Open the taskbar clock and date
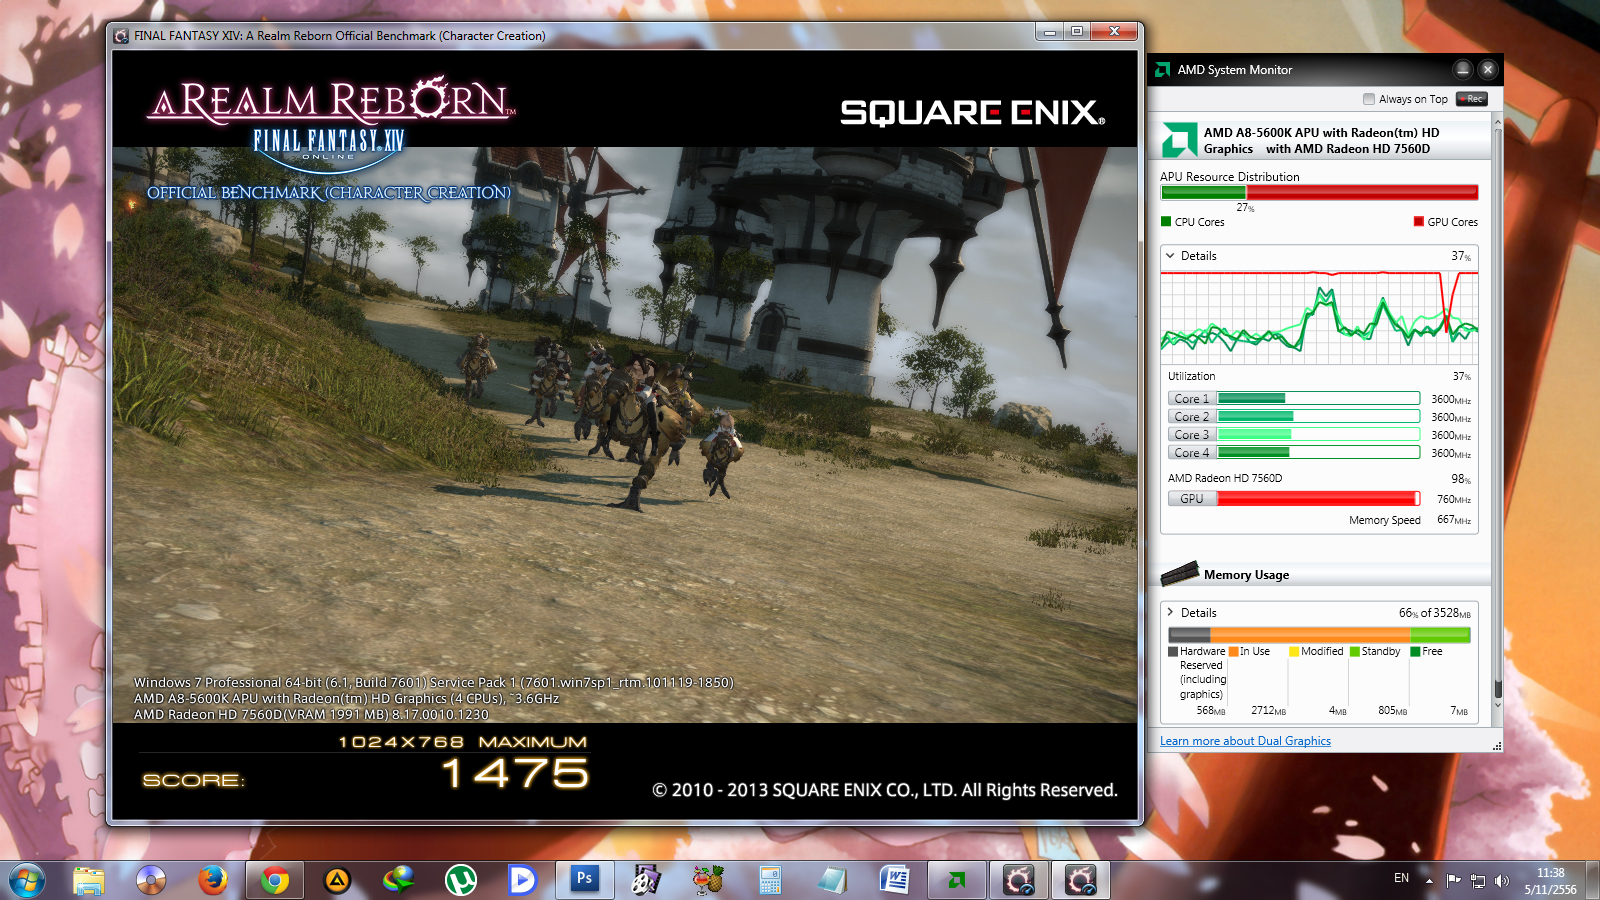Viewport: 1600px width, 900px height. tap(1550, 881)
